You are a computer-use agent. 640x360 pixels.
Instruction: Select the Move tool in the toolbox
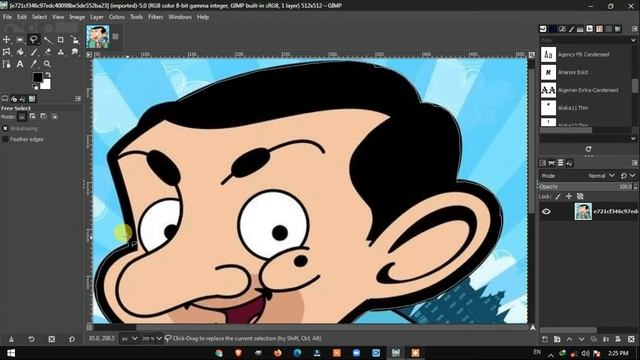(7, 40)
